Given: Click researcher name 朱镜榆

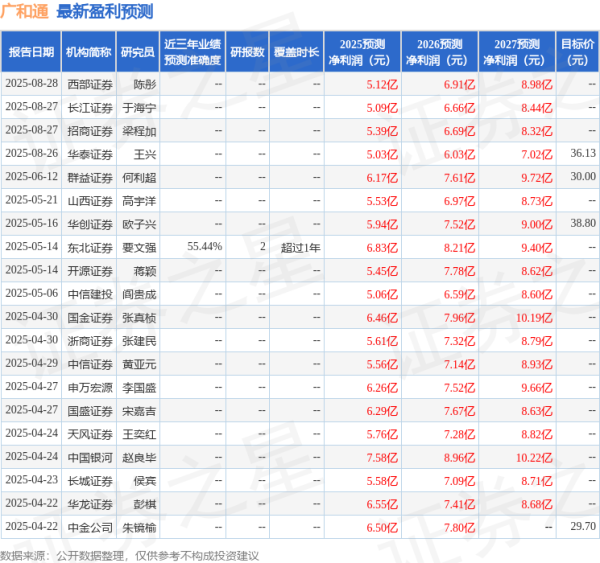Looking at the screenshot, I should [139, 528].
